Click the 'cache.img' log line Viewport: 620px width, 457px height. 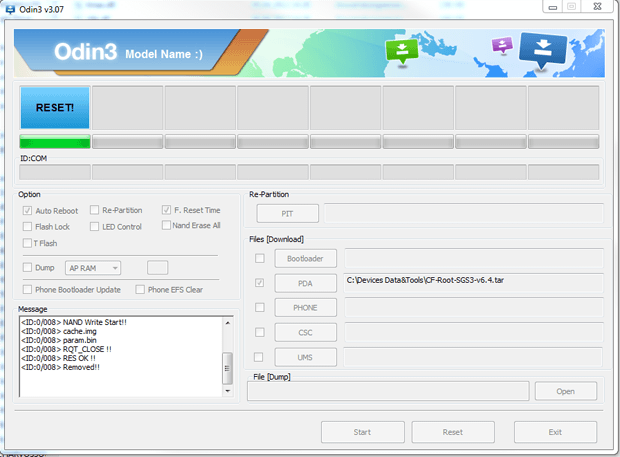coord(59,331)
